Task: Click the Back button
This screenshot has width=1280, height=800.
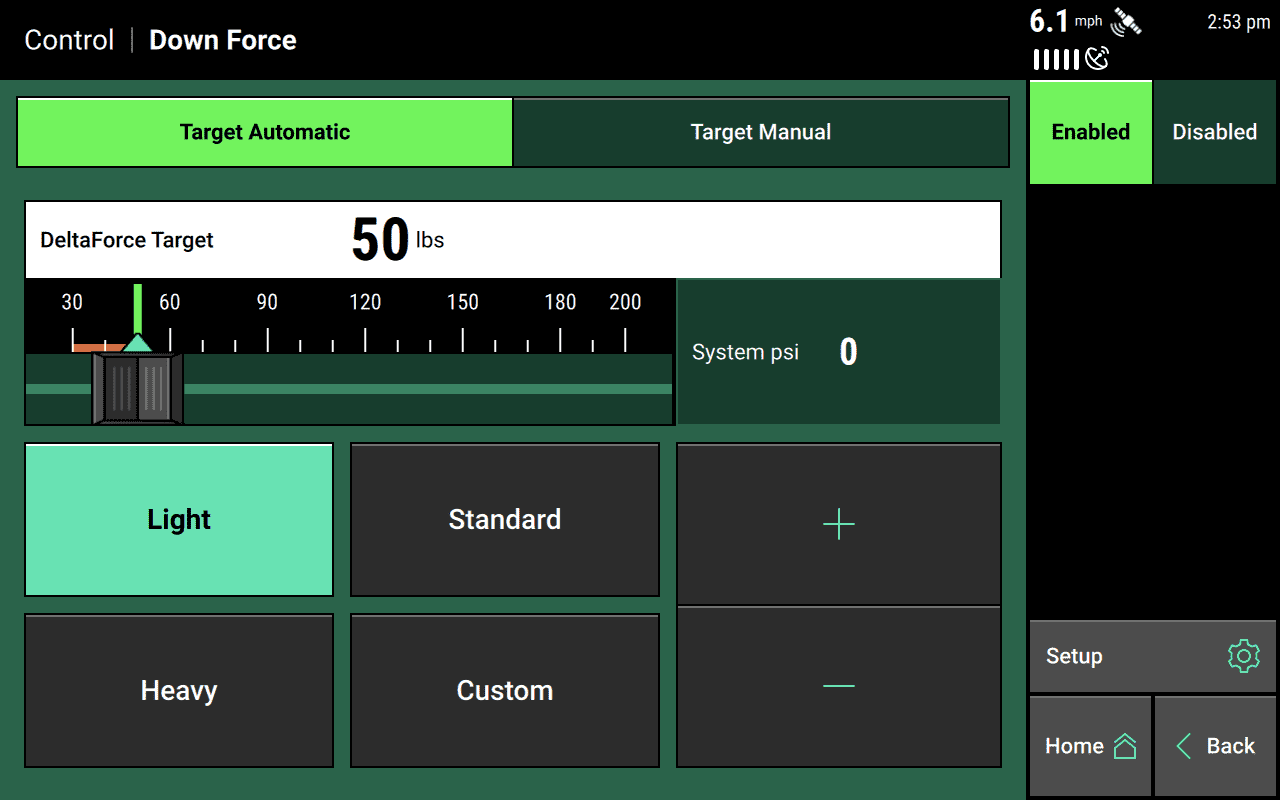Action: (1214, 746)
